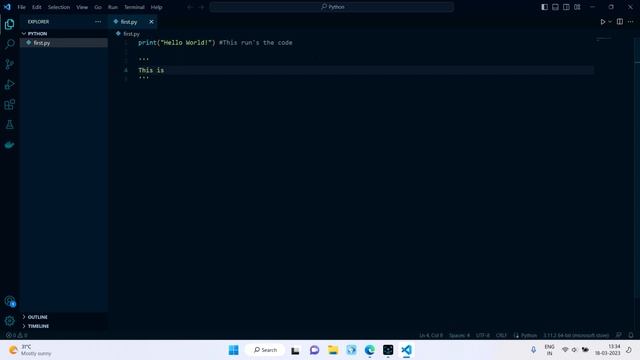Open the Help menu
Viewport: 640px width, 360px height.
[156, 7]
